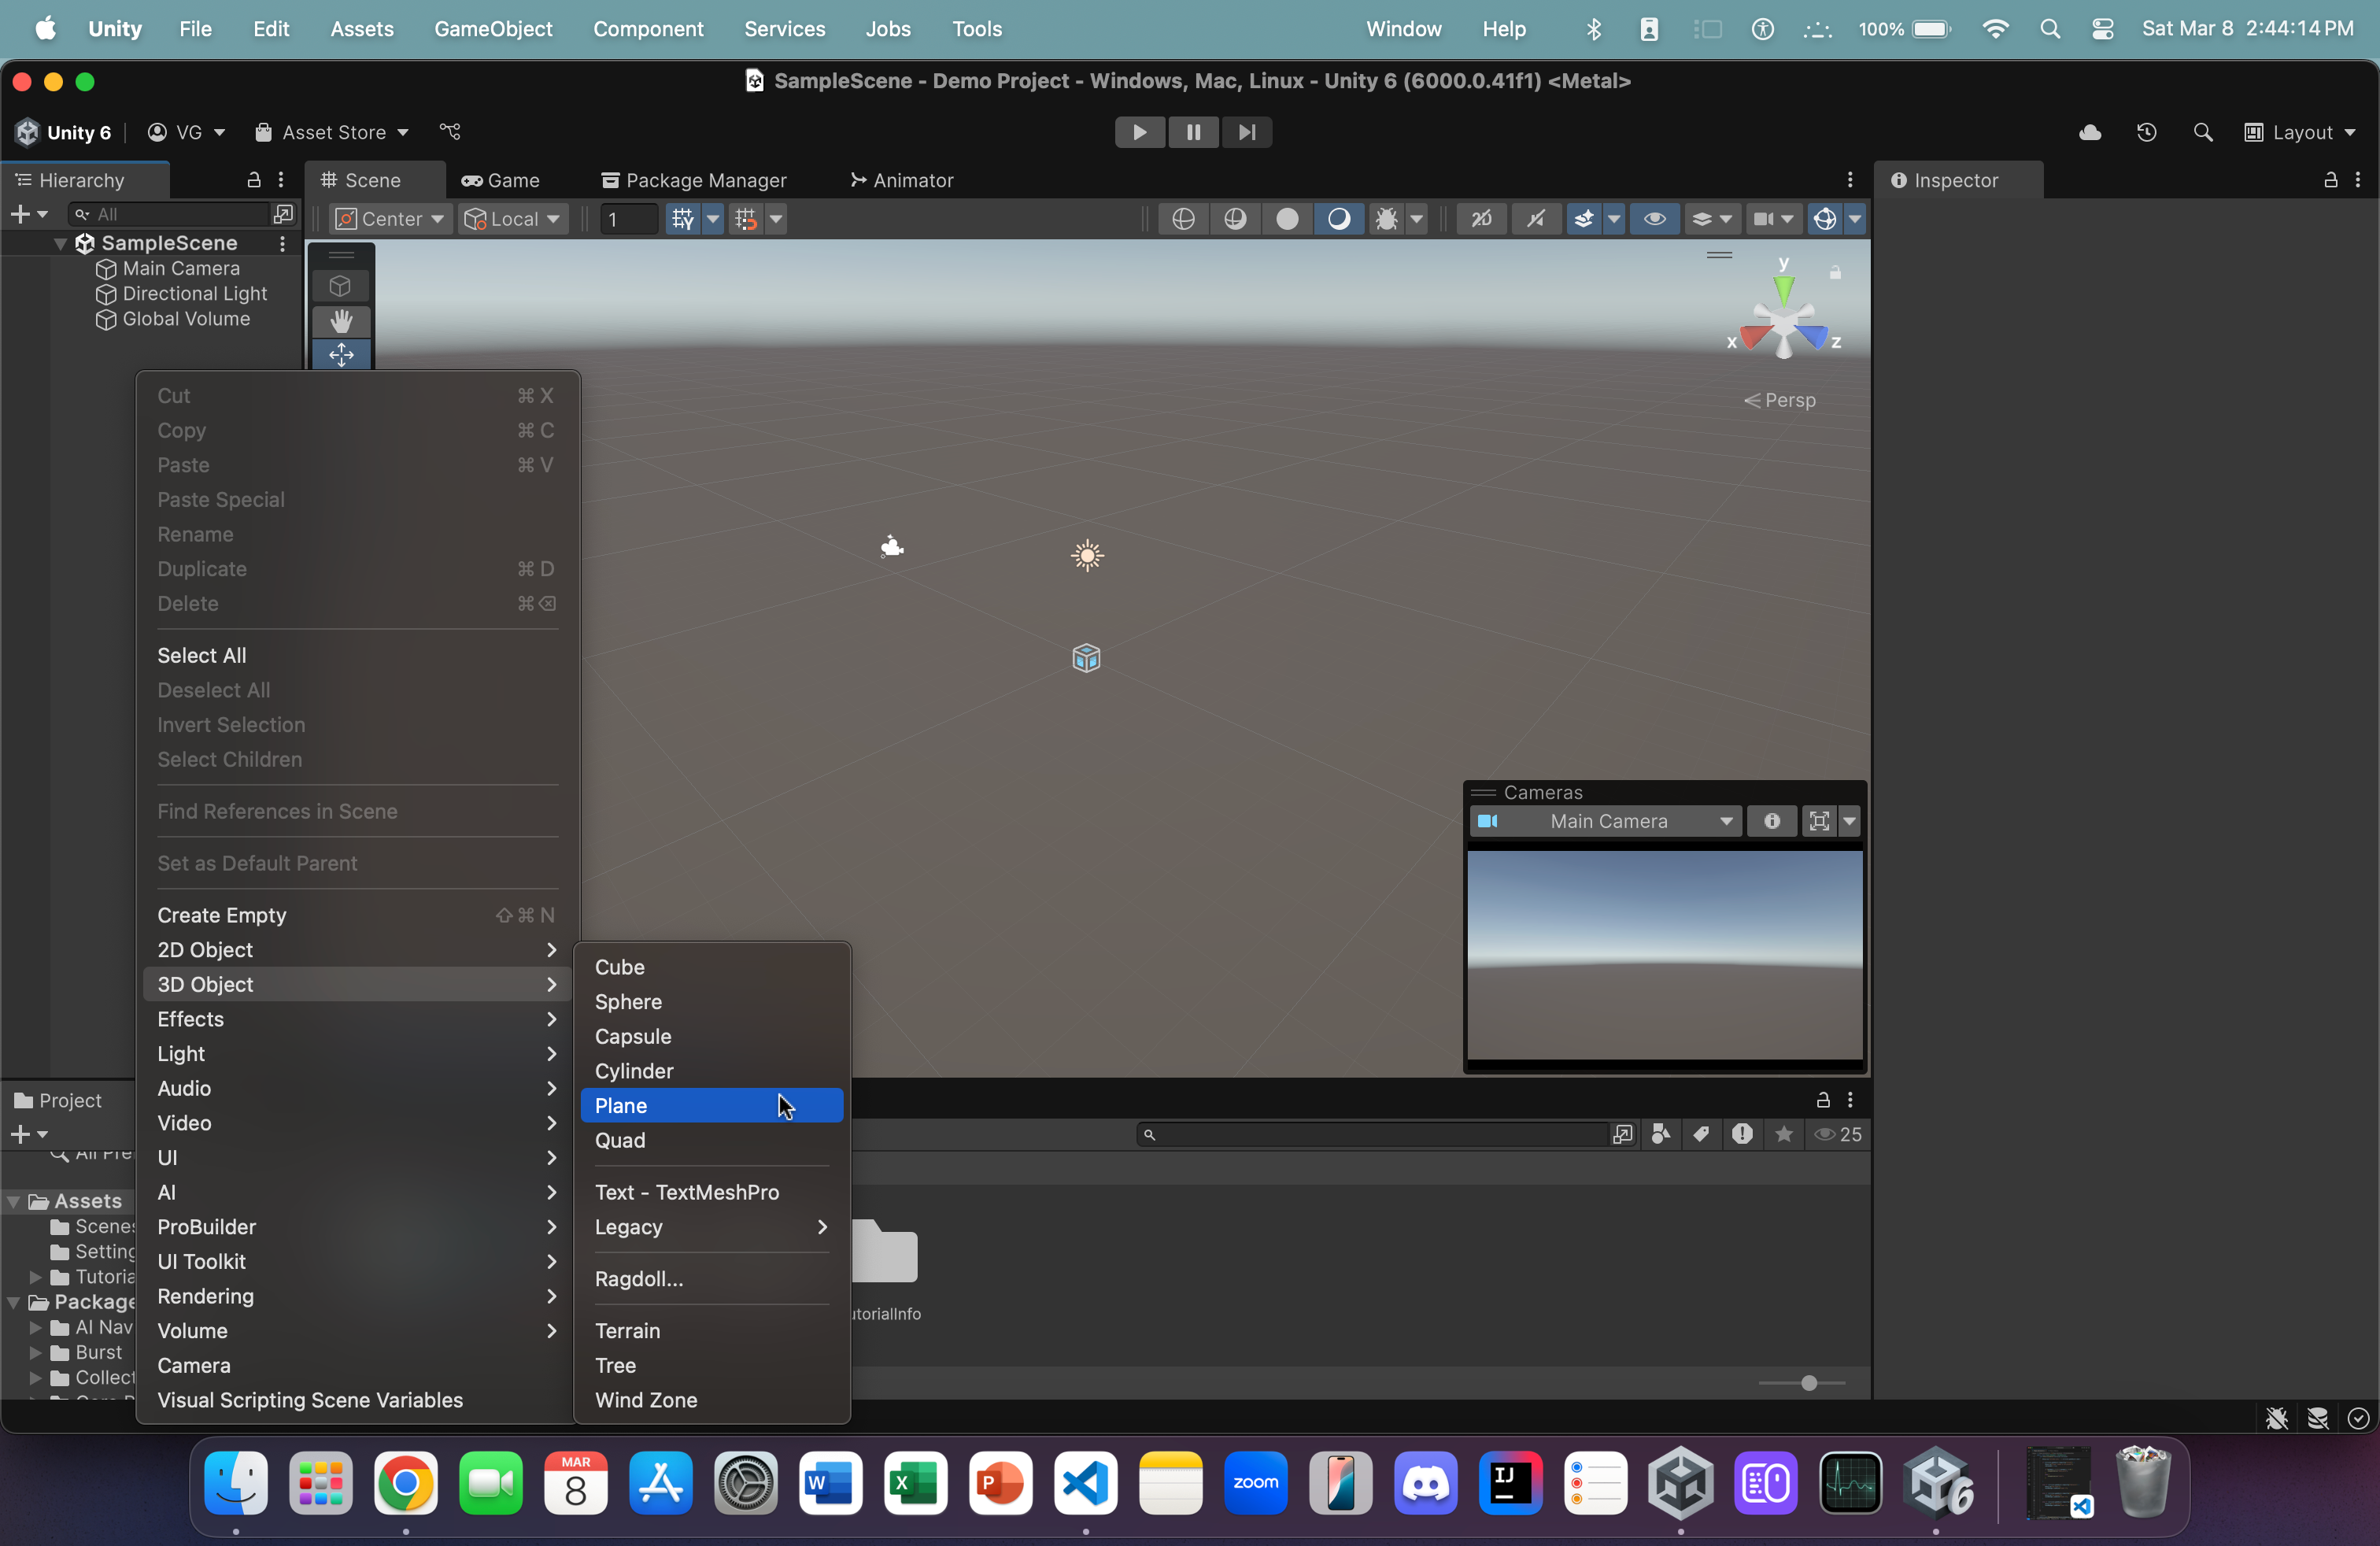Viewport: 2380px width, 1546px height.
Task: Collapse the Assets folder tree
Action: (x=14, y=1201)
